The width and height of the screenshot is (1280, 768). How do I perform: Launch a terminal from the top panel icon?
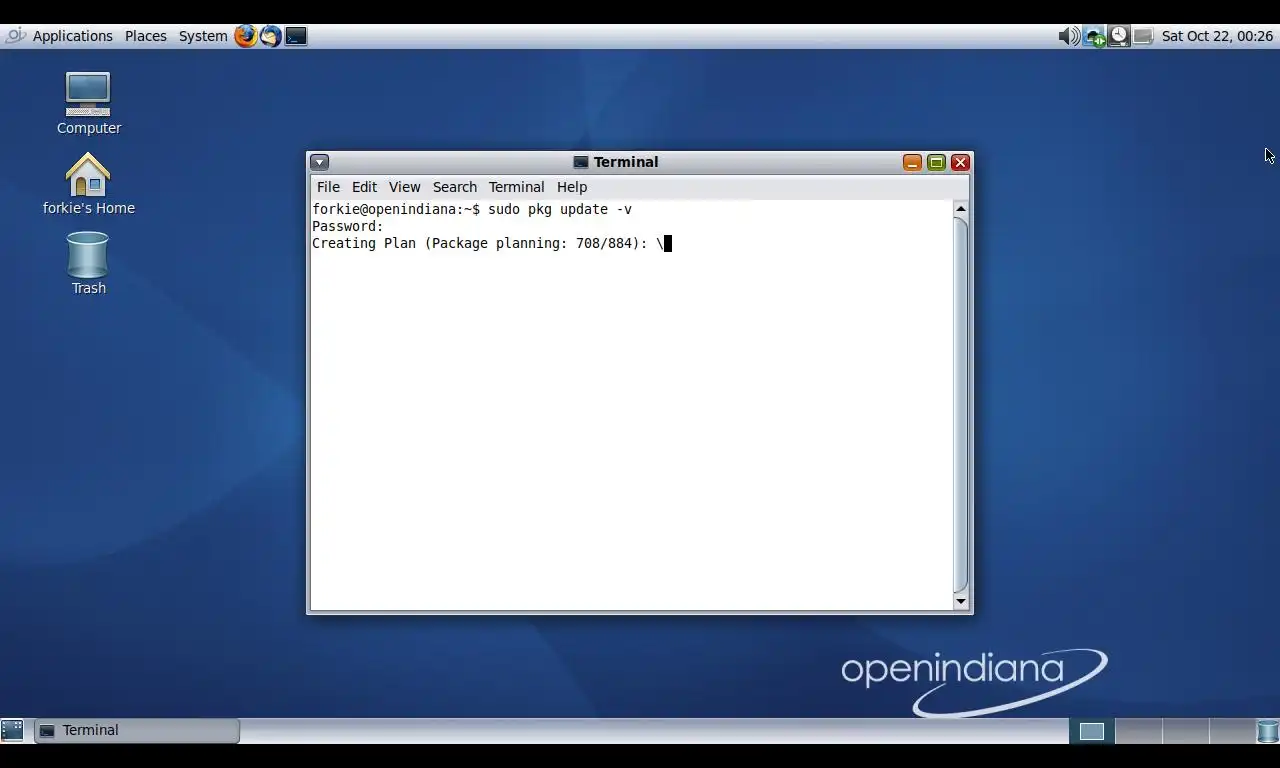click(x=296, y=36)
